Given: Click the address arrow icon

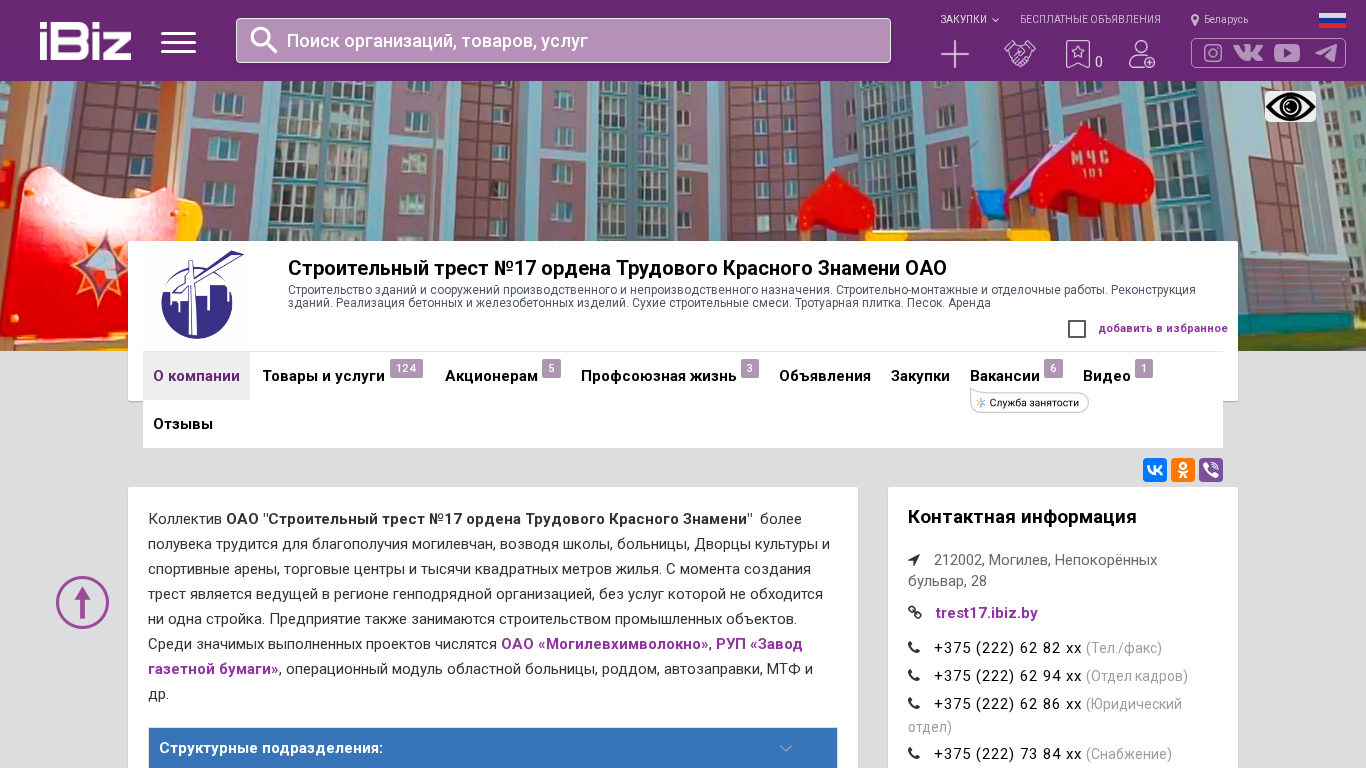Looking at the screenshot, I should click(914, 560).
